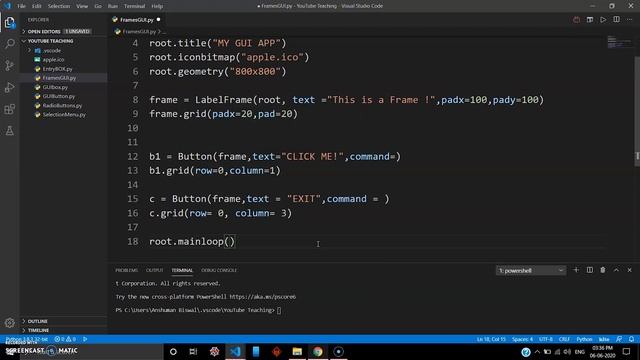Viewport: 640px width, 360px height.
Task: Open the View menu
Action: [82, 6]
